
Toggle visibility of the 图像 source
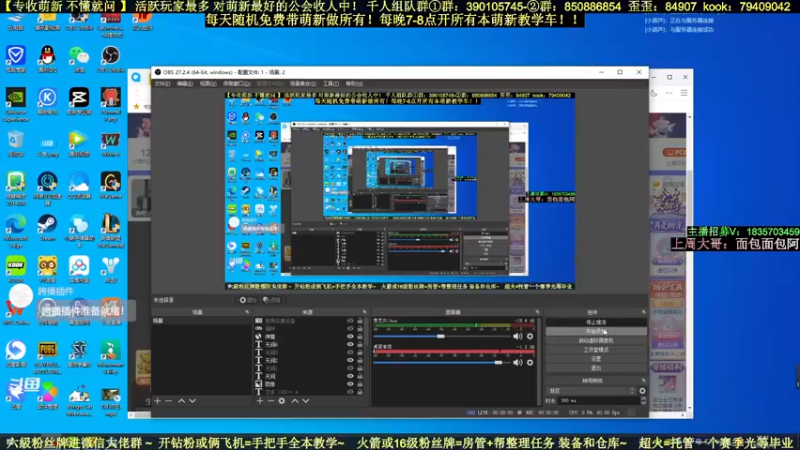[x=350, y=384]
